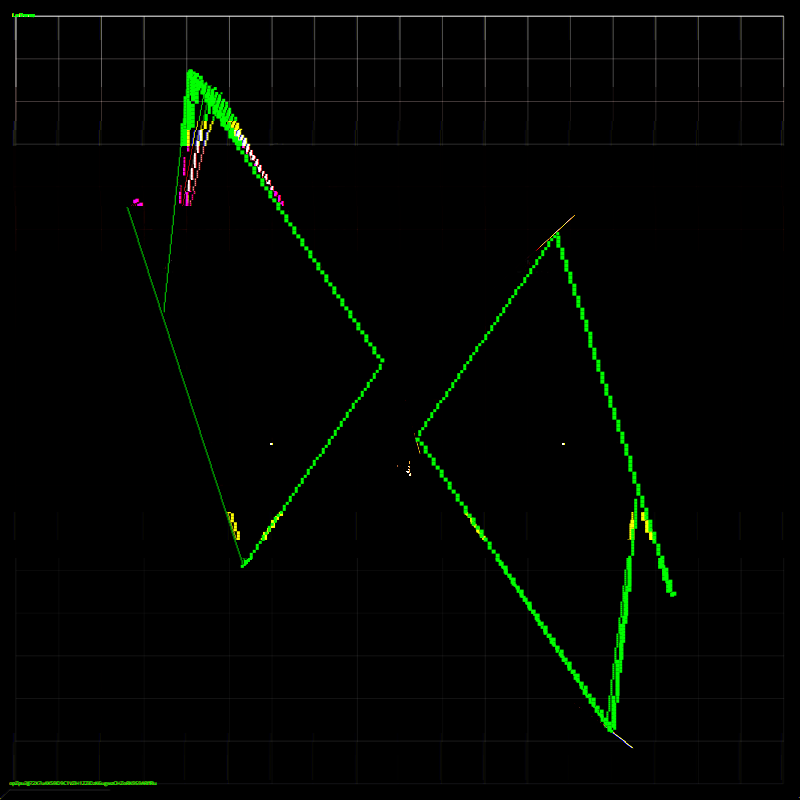
Task: Click the bottom vertex of the left diamond
Action: click(x=243, y=565)
